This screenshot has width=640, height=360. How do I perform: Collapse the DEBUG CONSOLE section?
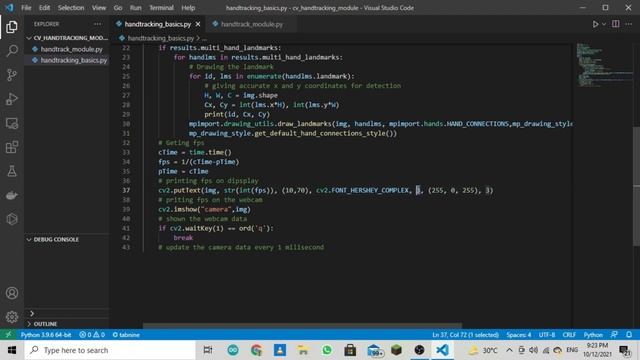pos(56,240)
